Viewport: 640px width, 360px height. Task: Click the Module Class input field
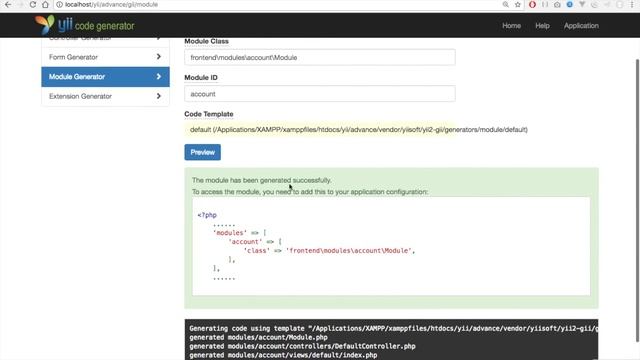coord(320,58)
